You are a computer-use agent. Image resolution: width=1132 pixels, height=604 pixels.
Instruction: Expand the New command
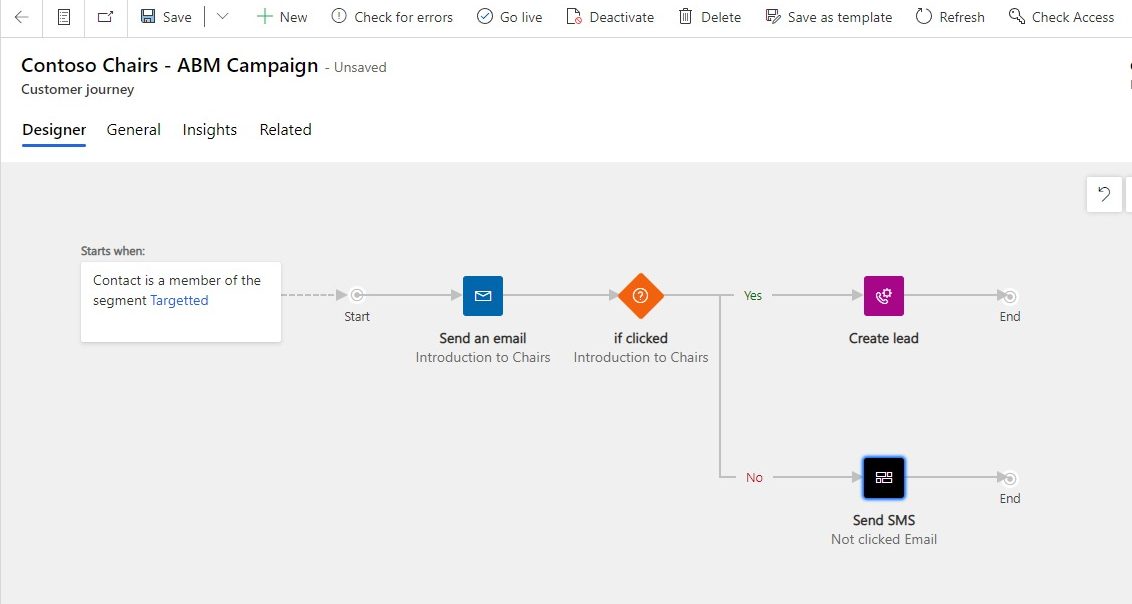[263, 17]
